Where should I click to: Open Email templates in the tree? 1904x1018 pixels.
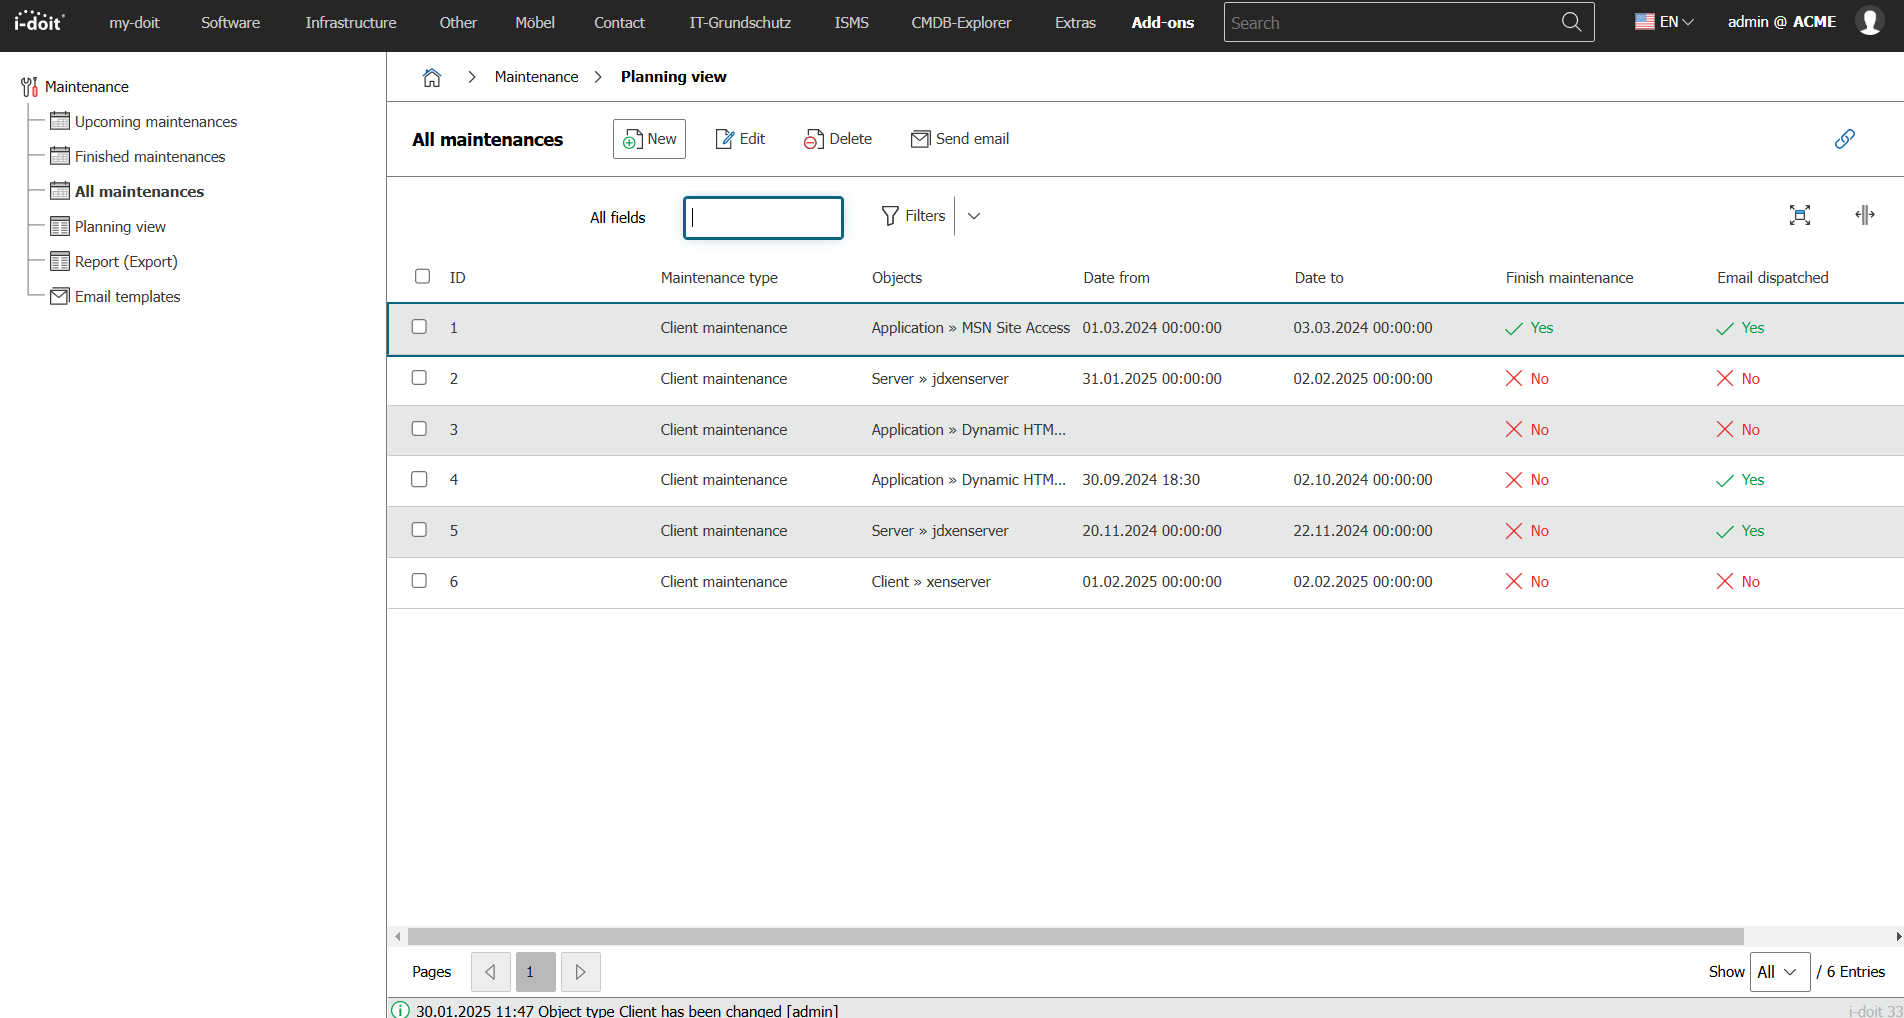coord(127,296)
